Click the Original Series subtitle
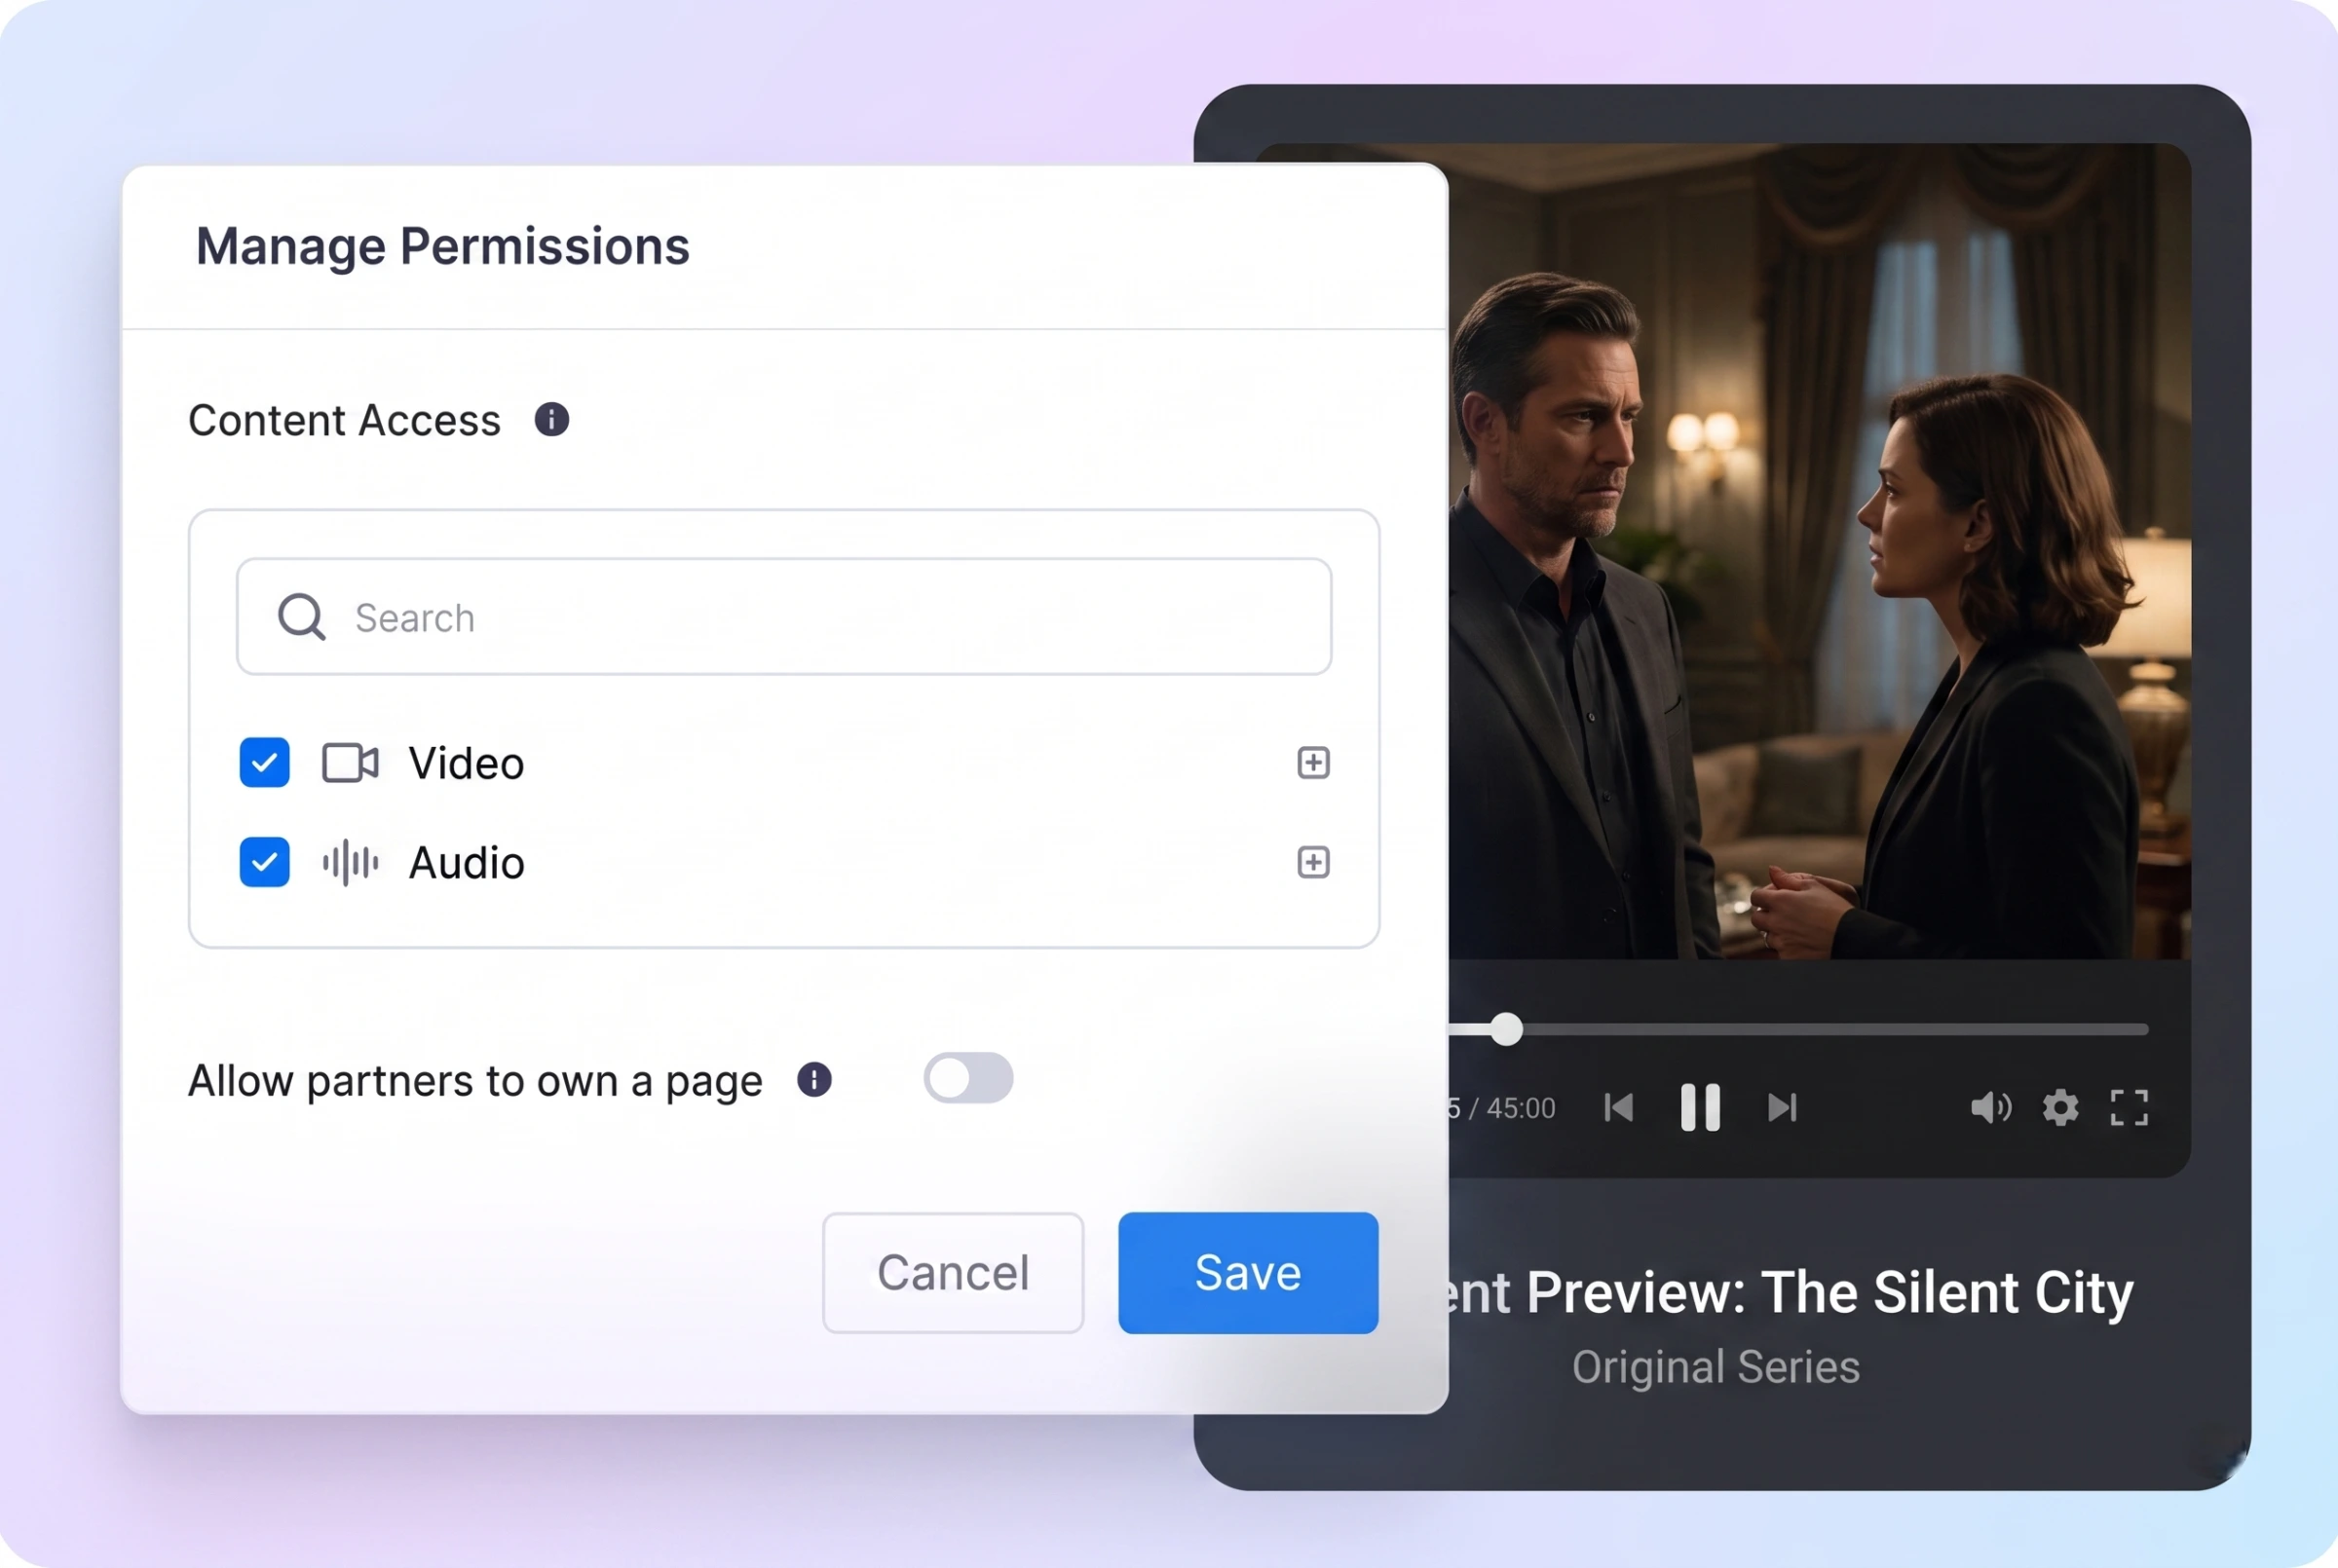 1716,1367
